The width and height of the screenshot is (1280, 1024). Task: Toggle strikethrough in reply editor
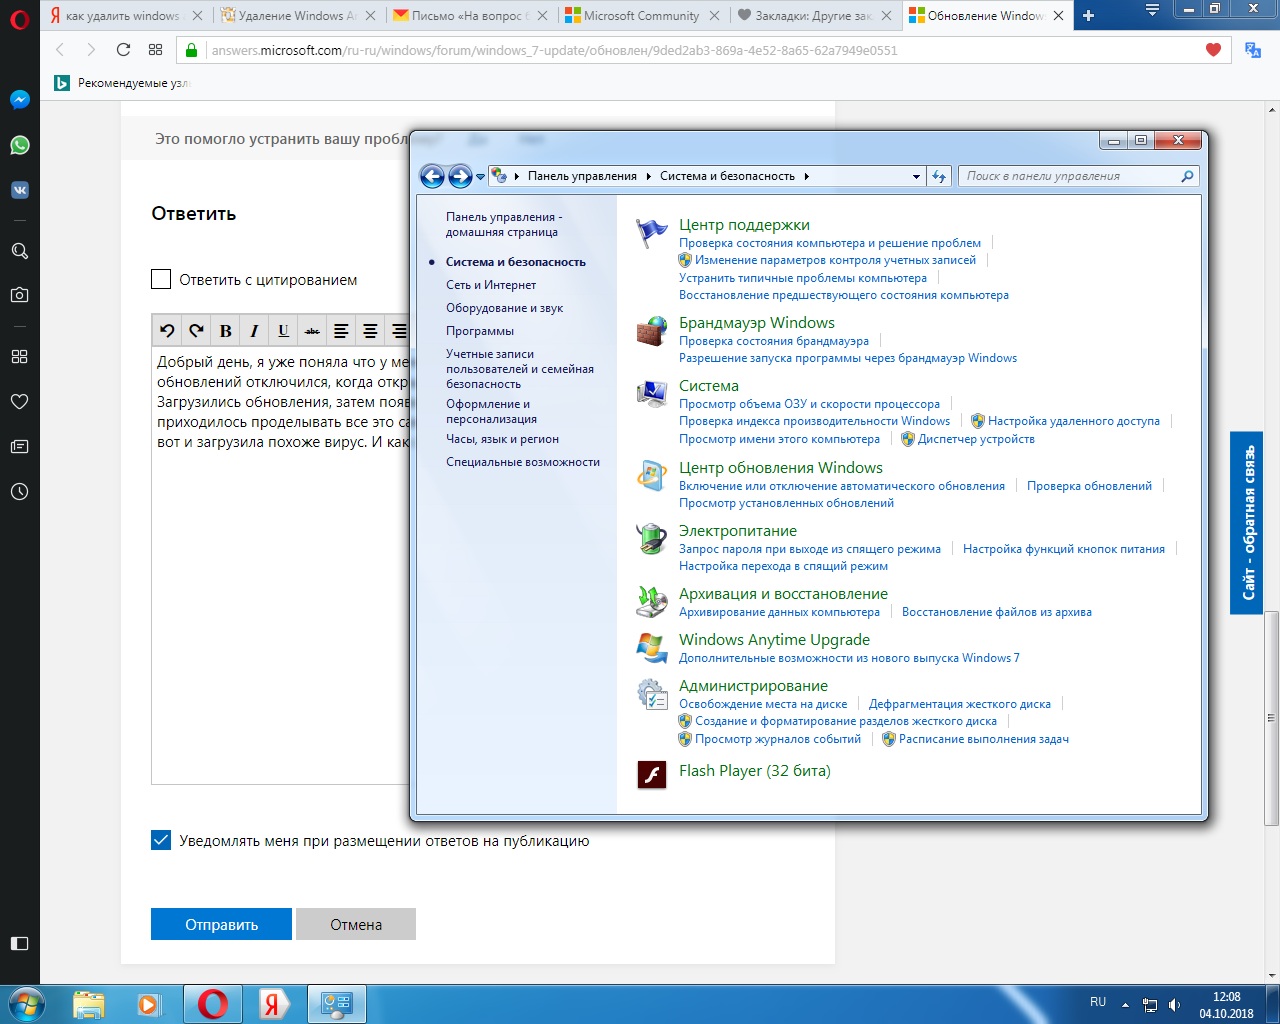[x=312, y=331]
